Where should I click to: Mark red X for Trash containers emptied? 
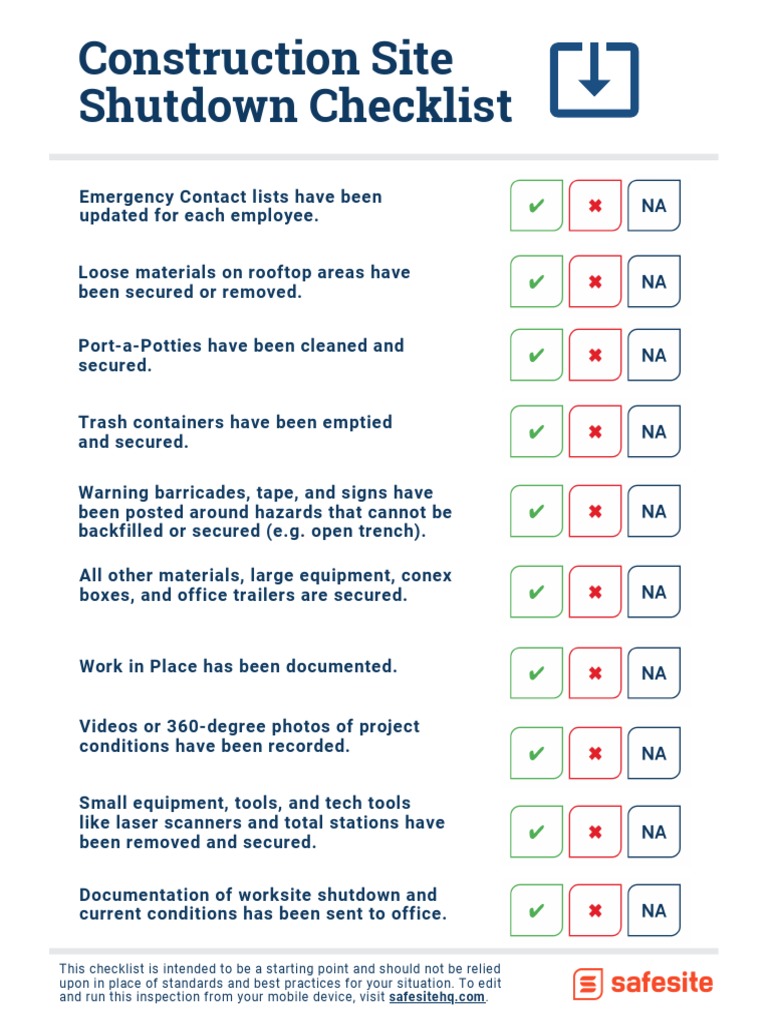pos(595,432)
